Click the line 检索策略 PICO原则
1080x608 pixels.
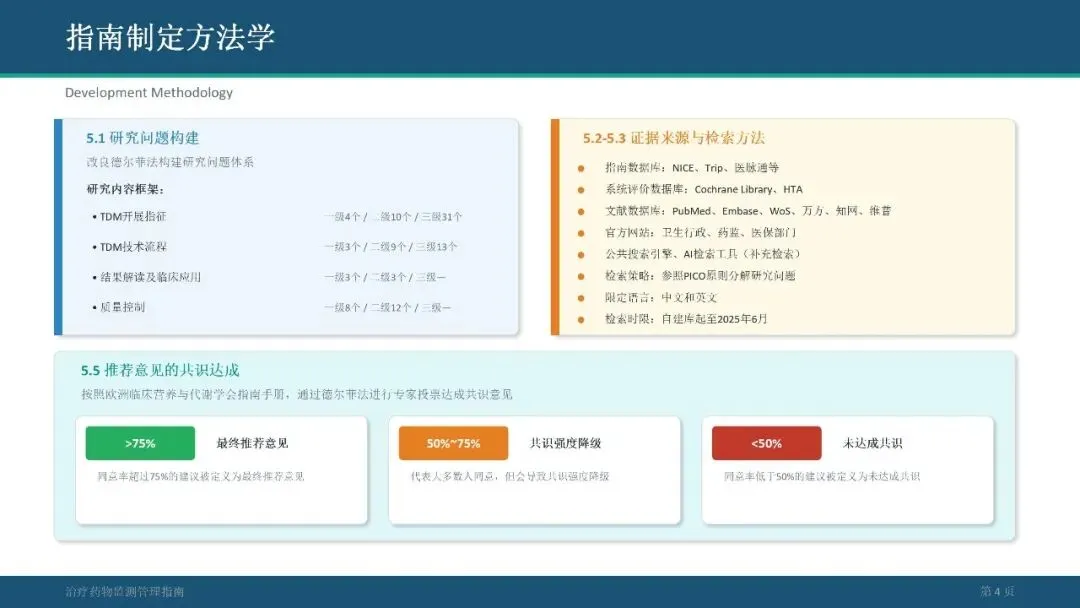[700, 275]
